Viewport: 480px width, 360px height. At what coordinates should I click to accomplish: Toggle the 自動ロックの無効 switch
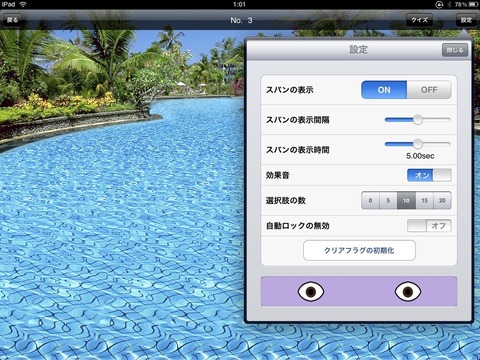click(429, 226)
